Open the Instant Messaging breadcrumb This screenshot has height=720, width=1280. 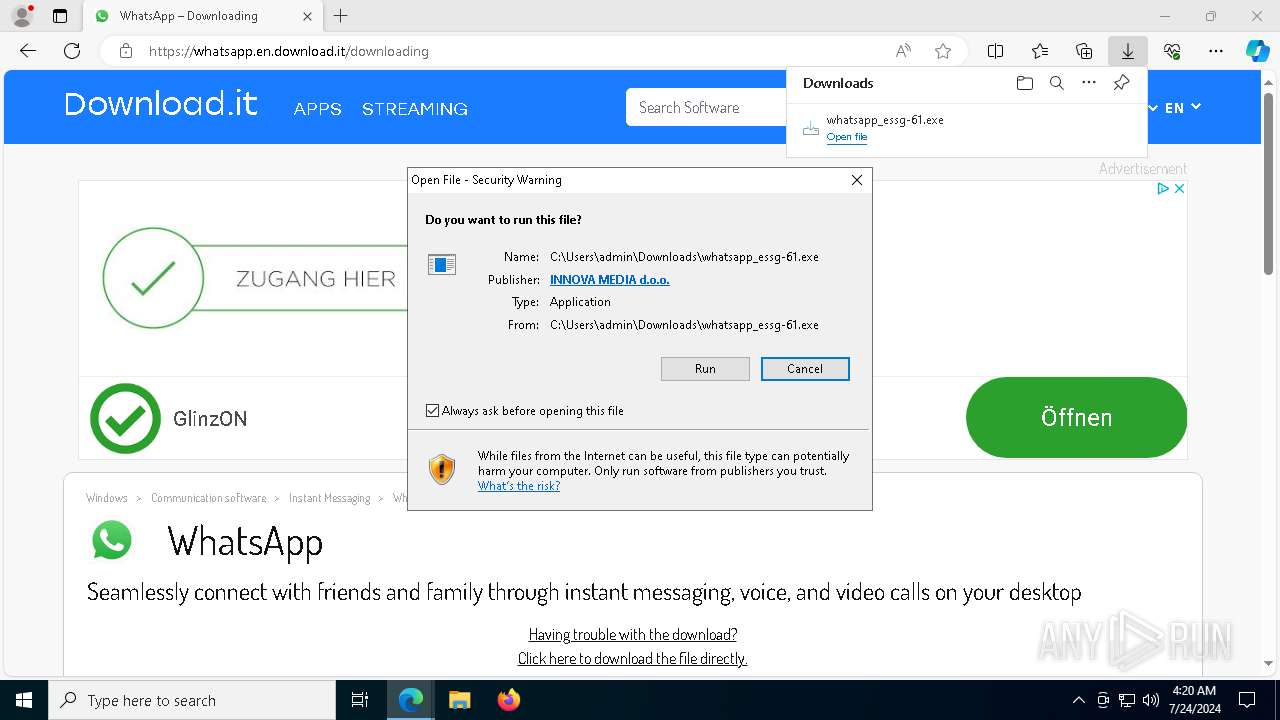330,498
